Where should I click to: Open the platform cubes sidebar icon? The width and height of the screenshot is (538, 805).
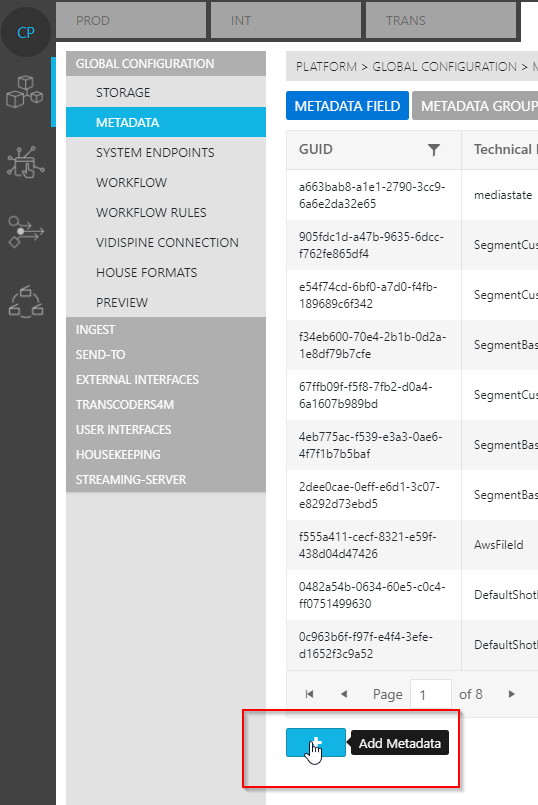(x=24, y=92)
